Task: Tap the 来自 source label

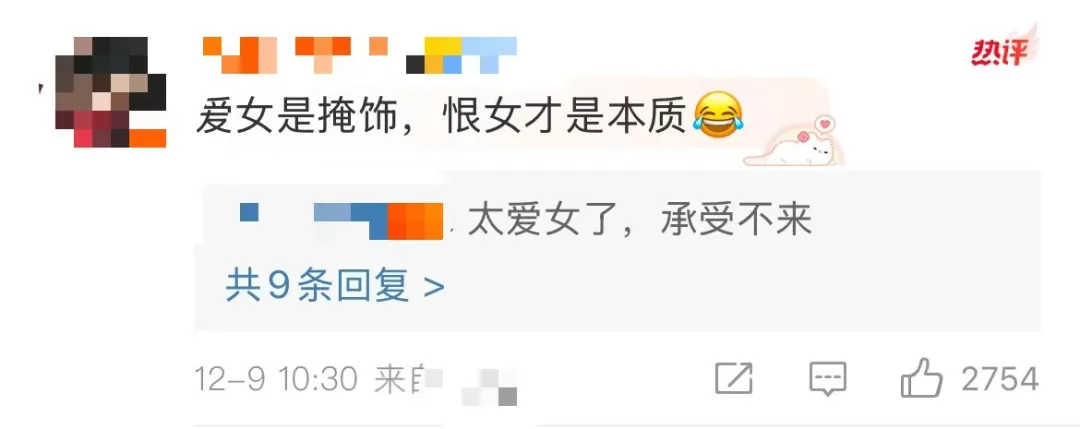Action: pyautogui.click(x=398, y=379)
